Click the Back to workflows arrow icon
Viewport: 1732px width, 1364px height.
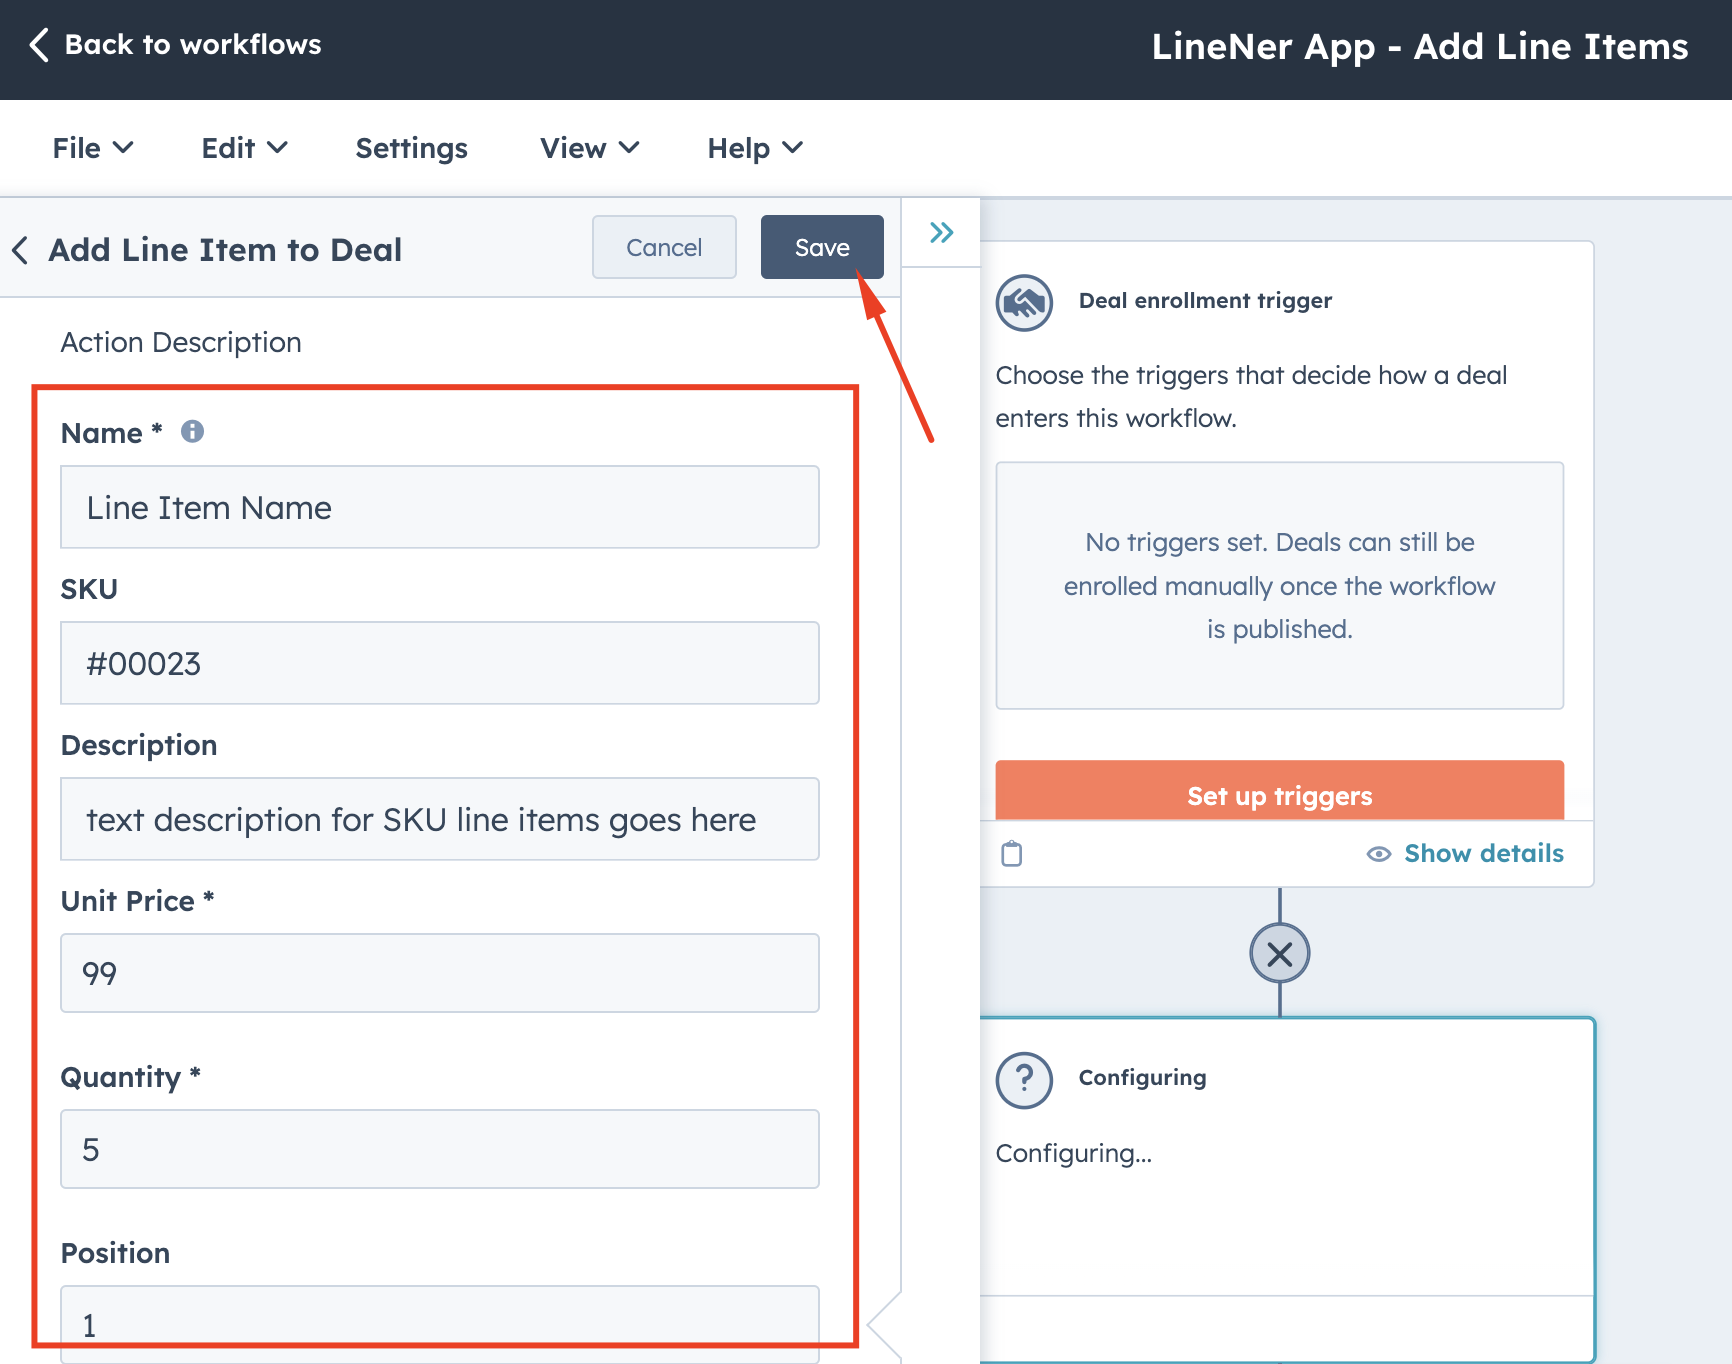pos(39,45)
